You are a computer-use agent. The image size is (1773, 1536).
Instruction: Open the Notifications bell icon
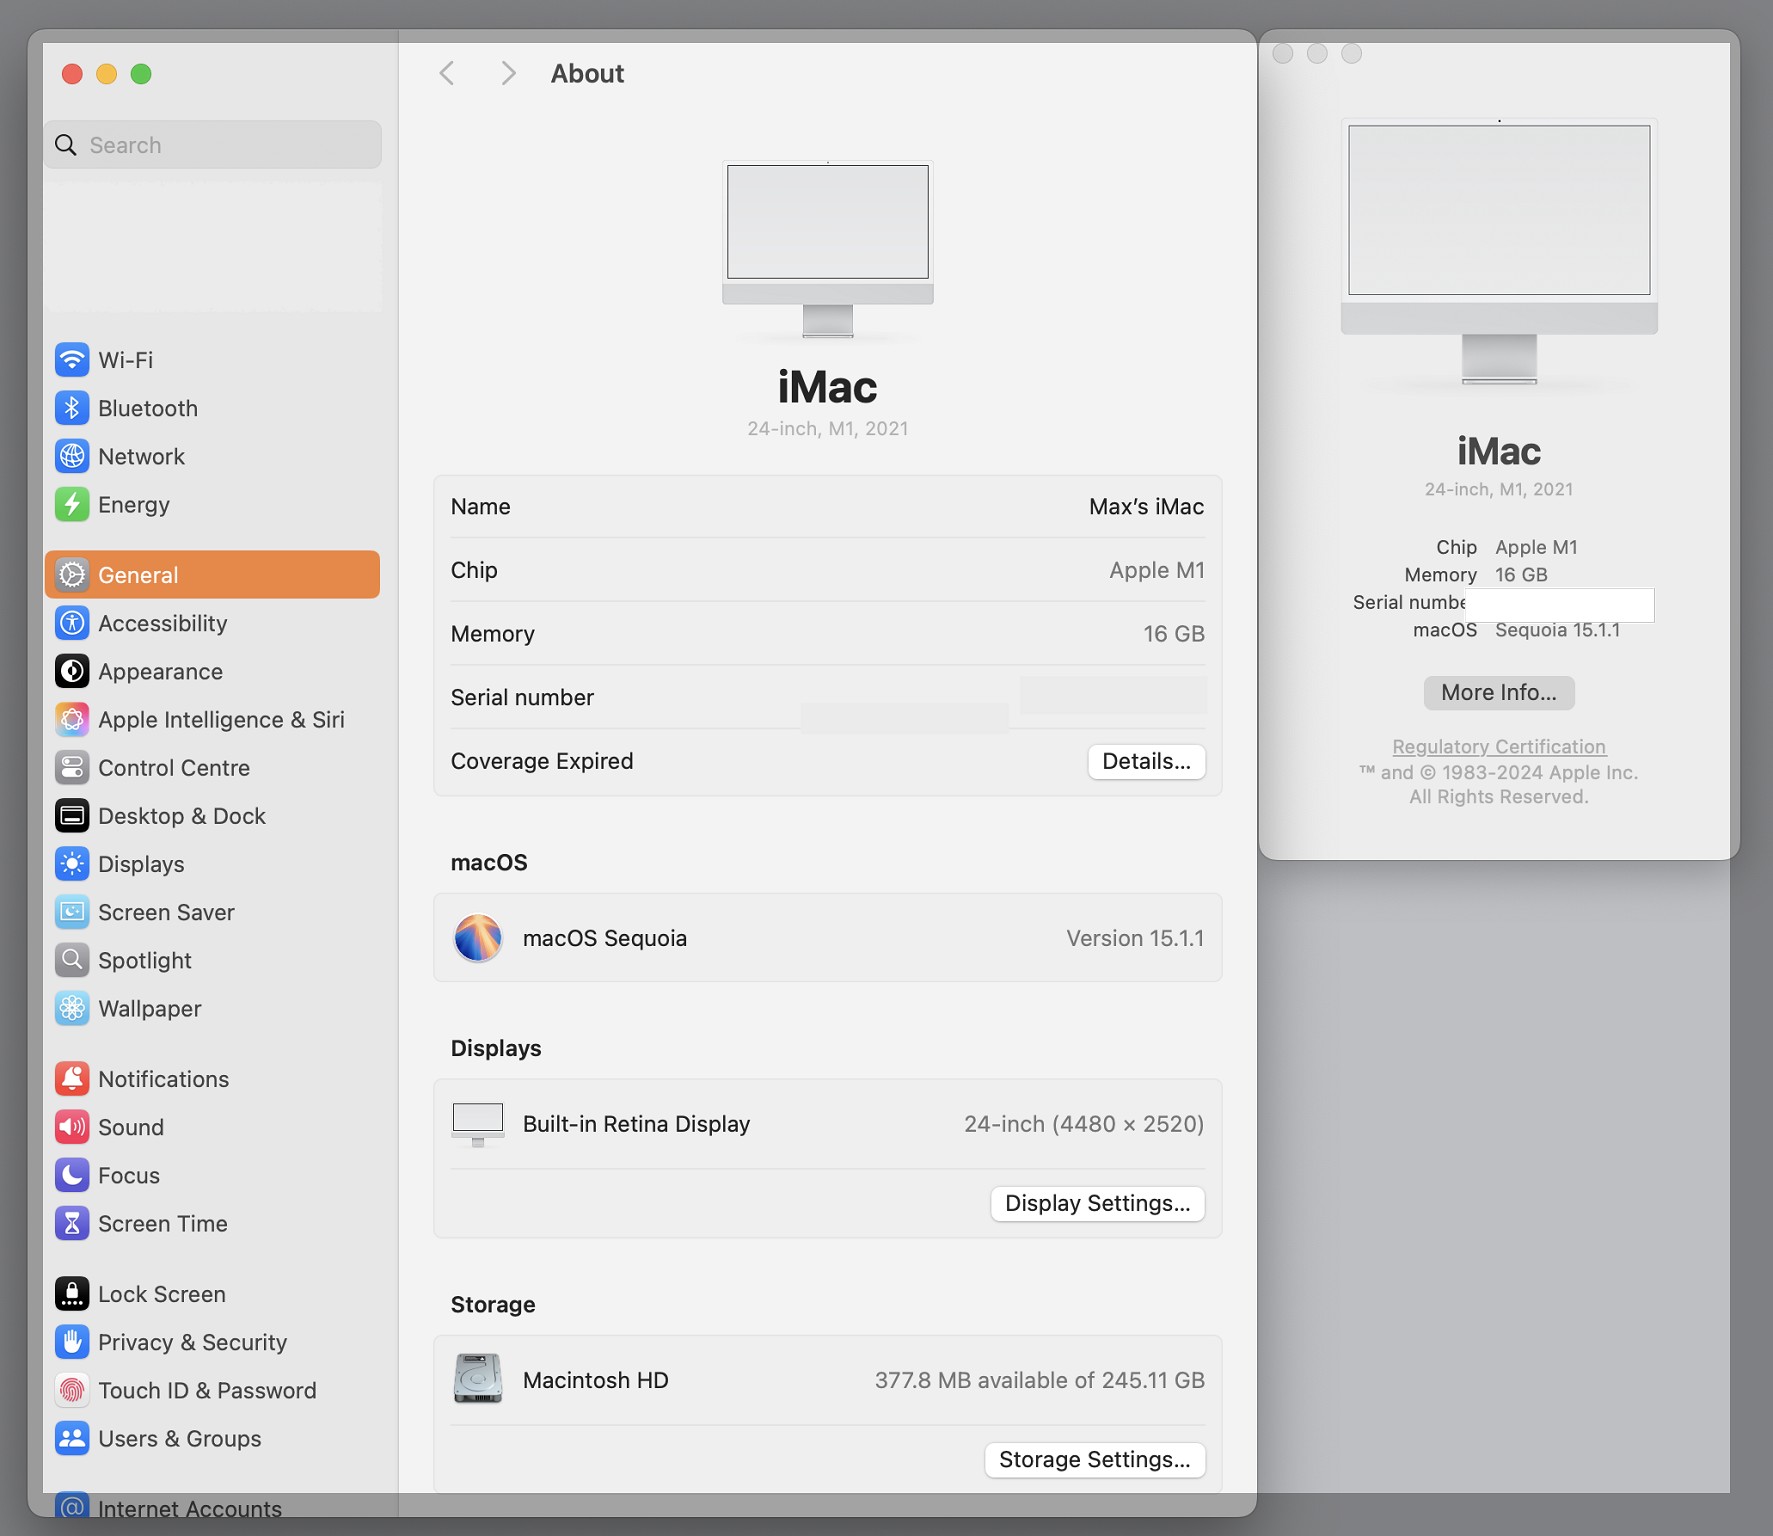[x=72, y=1079]
